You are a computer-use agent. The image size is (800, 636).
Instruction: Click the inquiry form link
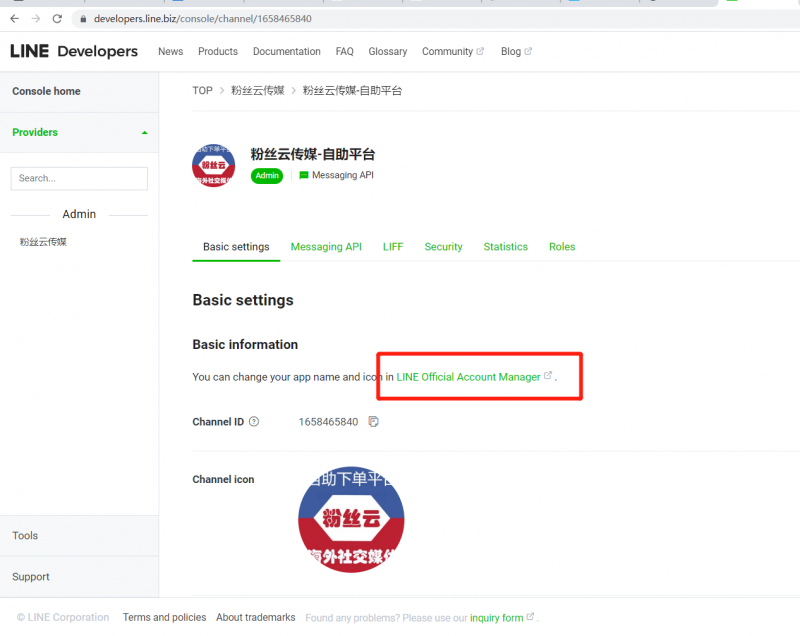[496, 618]
